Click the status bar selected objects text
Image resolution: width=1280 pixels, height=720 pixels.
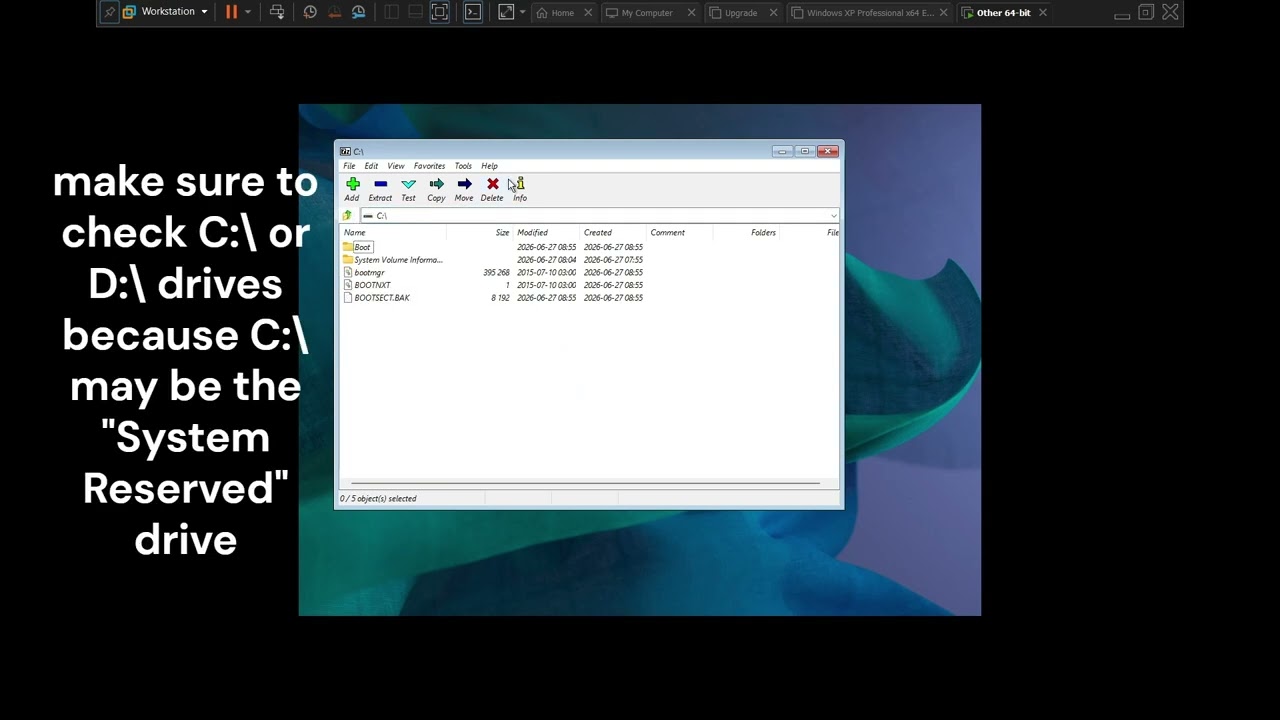click(x=378, y=499)
